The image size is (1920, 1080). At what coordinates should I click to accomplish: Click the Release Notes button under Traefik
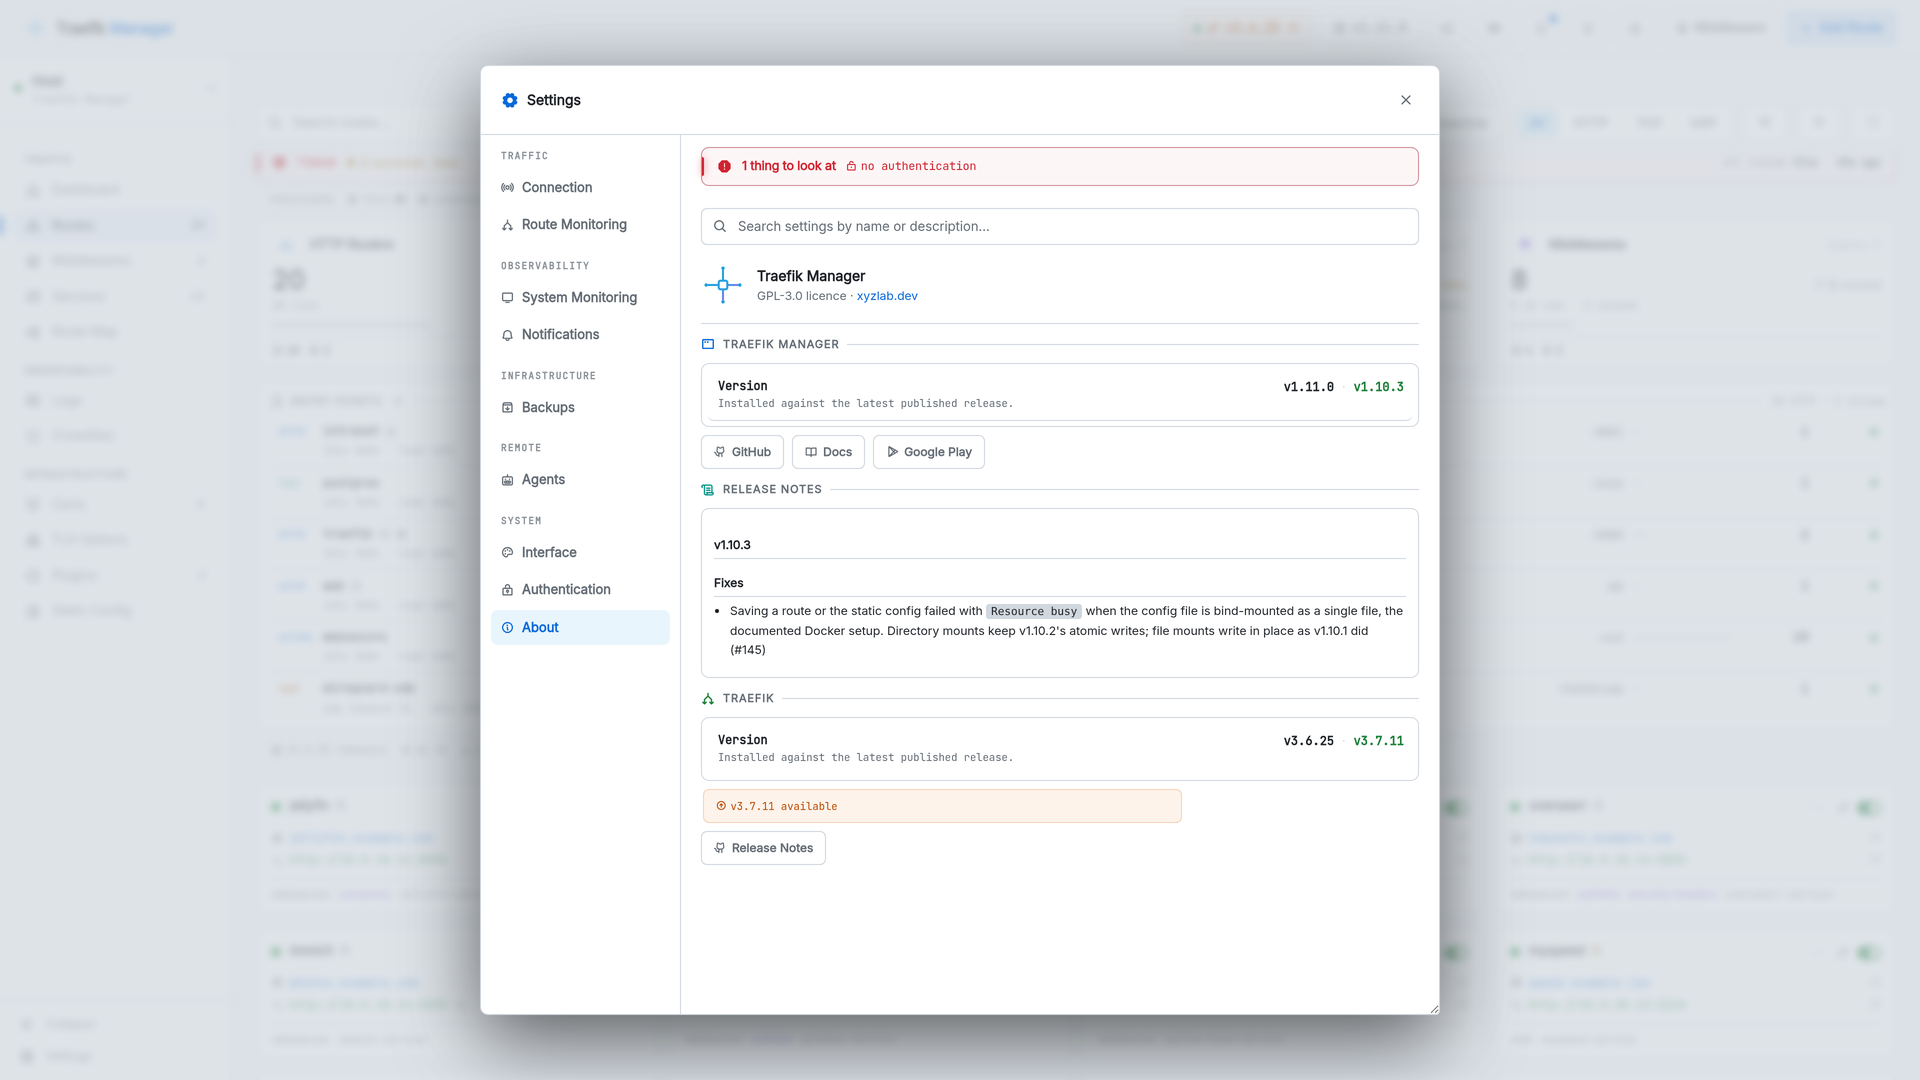(763, 848)
